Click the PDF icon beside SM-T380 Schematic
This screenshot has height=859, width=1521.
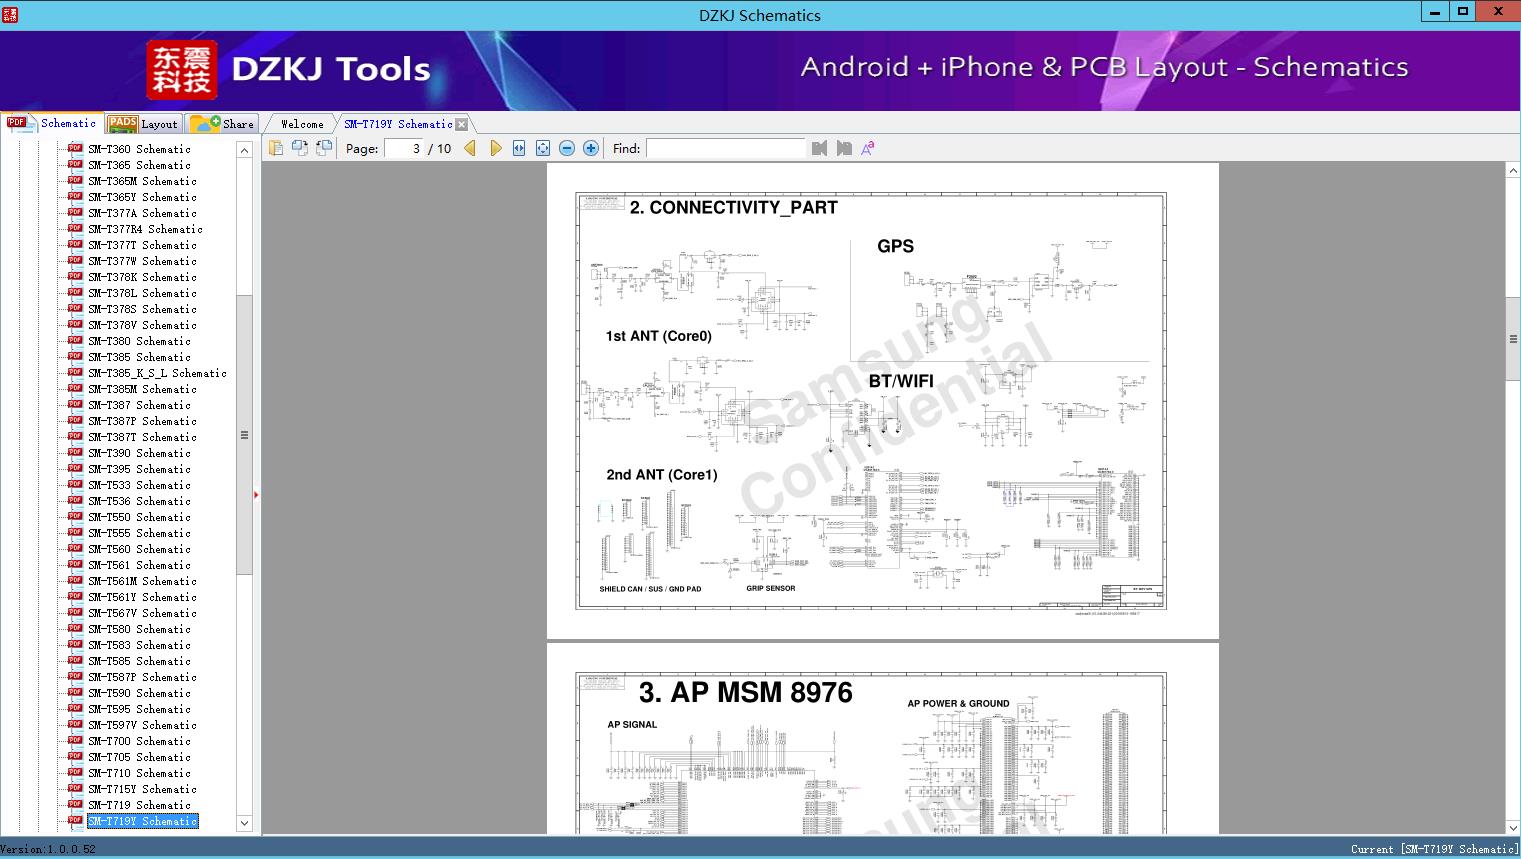tap(75, 340)
